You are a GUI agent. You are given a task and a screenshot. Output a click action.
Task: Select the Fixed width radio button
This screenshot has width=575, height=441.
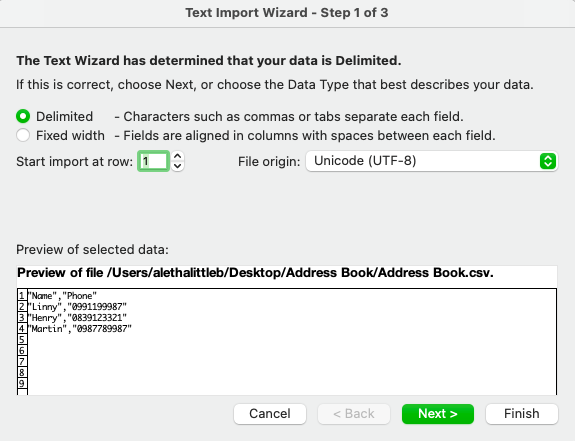[23, 135]
